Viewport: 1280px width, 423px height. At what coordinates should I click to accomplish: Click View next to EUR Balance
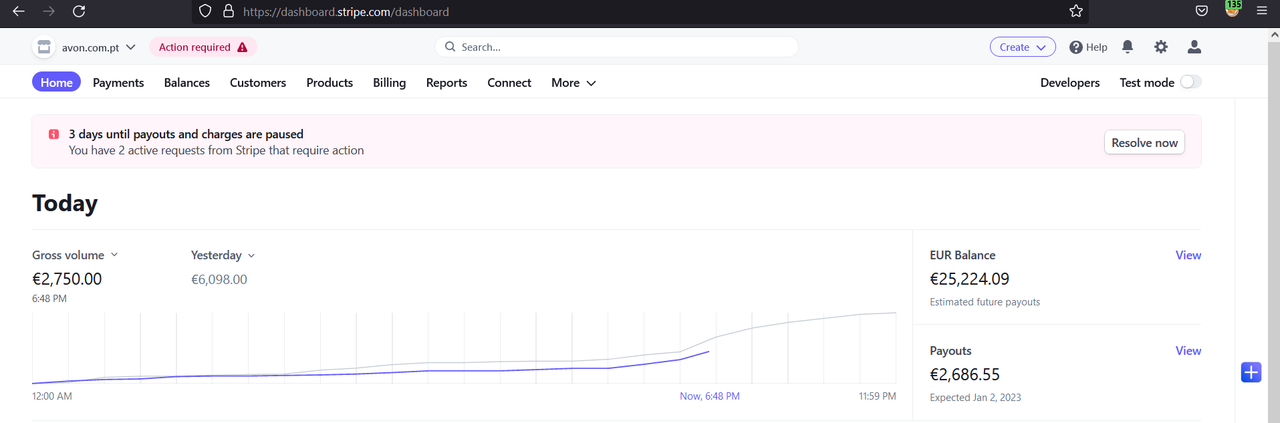1188,255
